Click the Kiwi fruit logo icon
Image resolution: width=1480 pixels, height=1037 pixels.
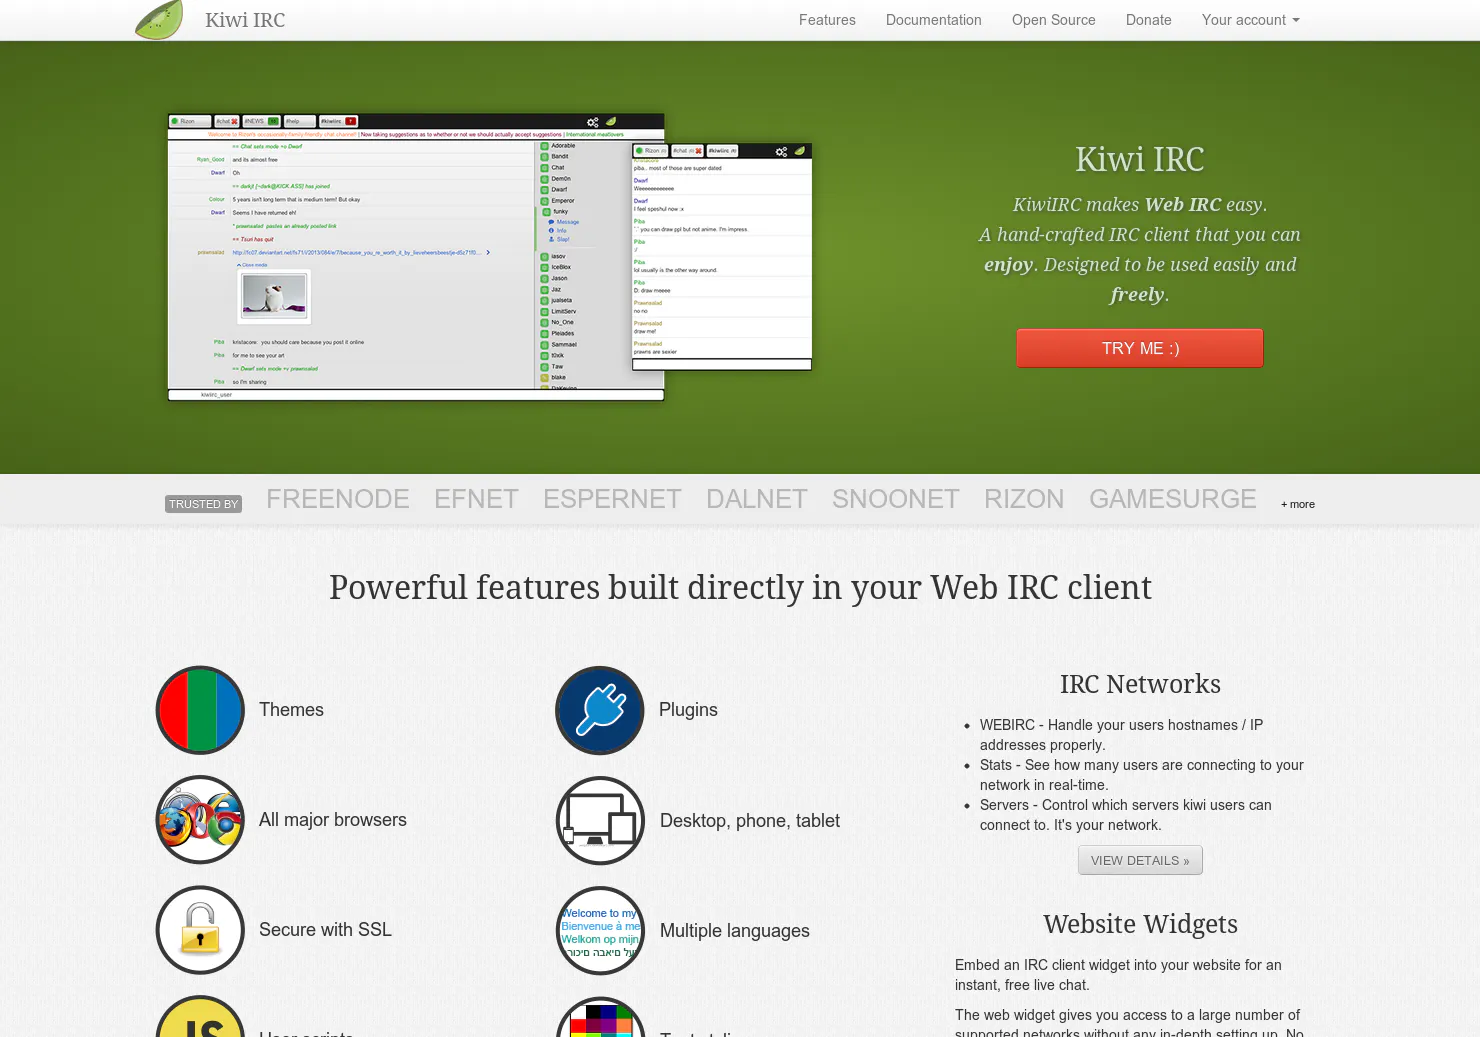tap(160, 19)
